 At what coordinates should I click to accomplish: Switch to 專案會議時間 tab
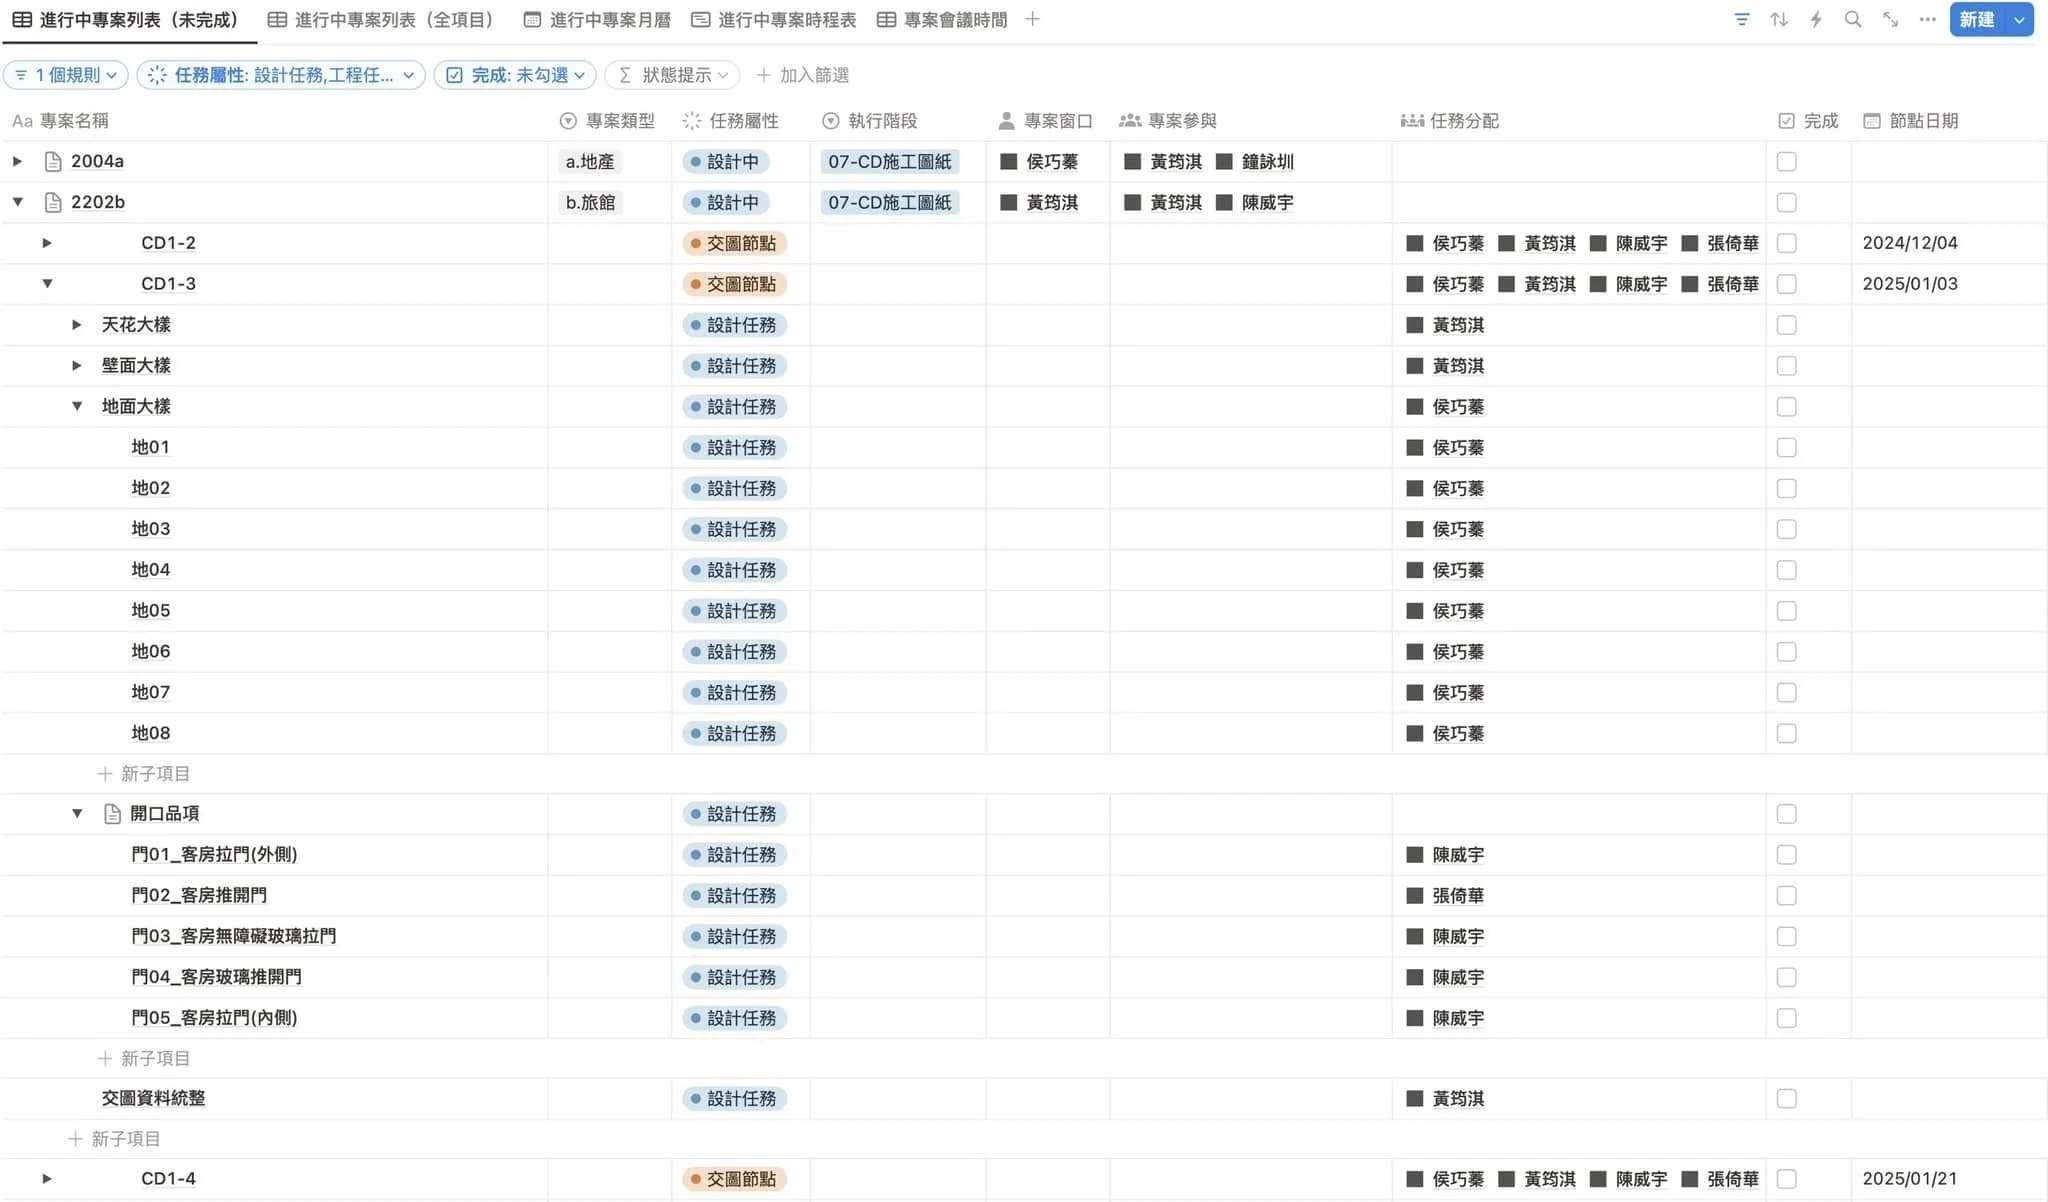tap(942, 20)
